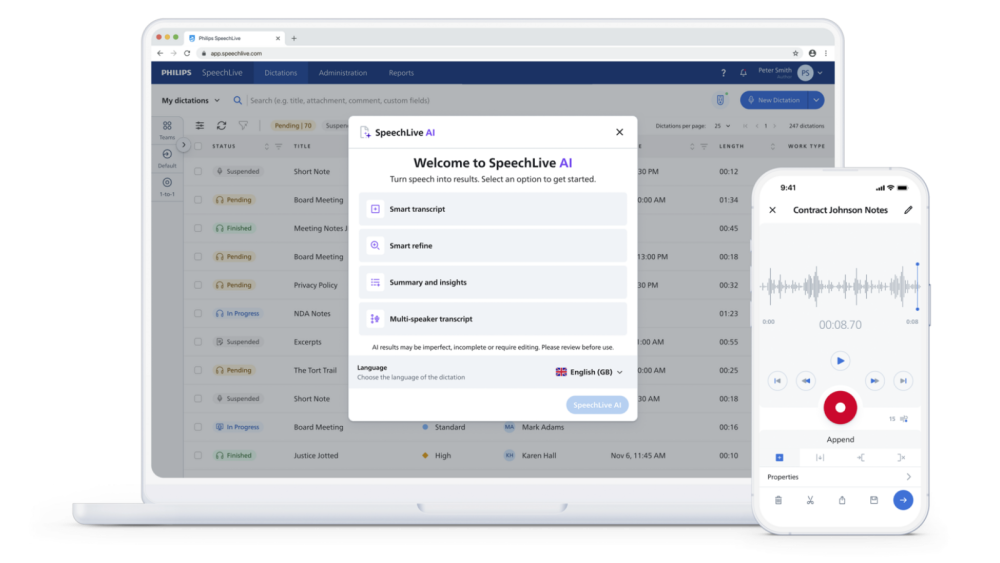The height and width of the screenshot is (563, 1000).
Task: Check the Excerpts row checkbox
Action: (x=198, y=342)
